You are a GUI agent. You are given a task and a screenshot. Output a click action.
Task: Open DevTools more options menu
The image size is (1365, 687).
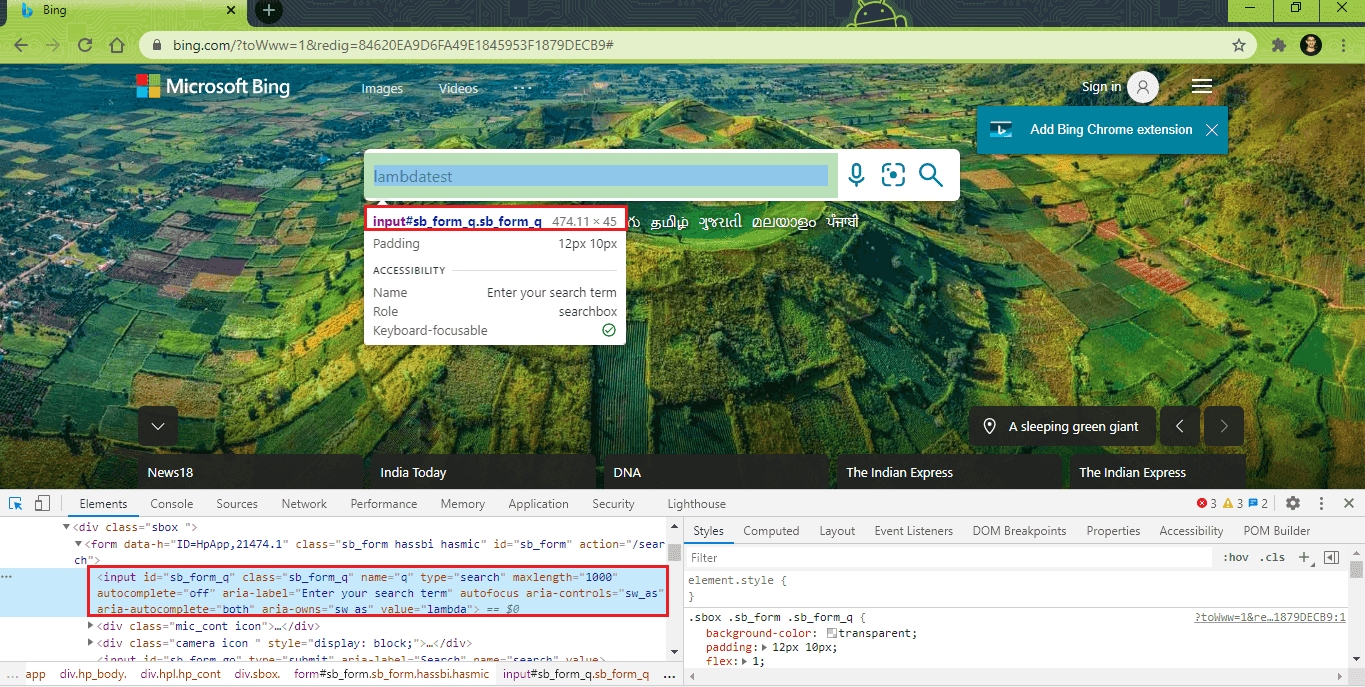[1321, 503]
